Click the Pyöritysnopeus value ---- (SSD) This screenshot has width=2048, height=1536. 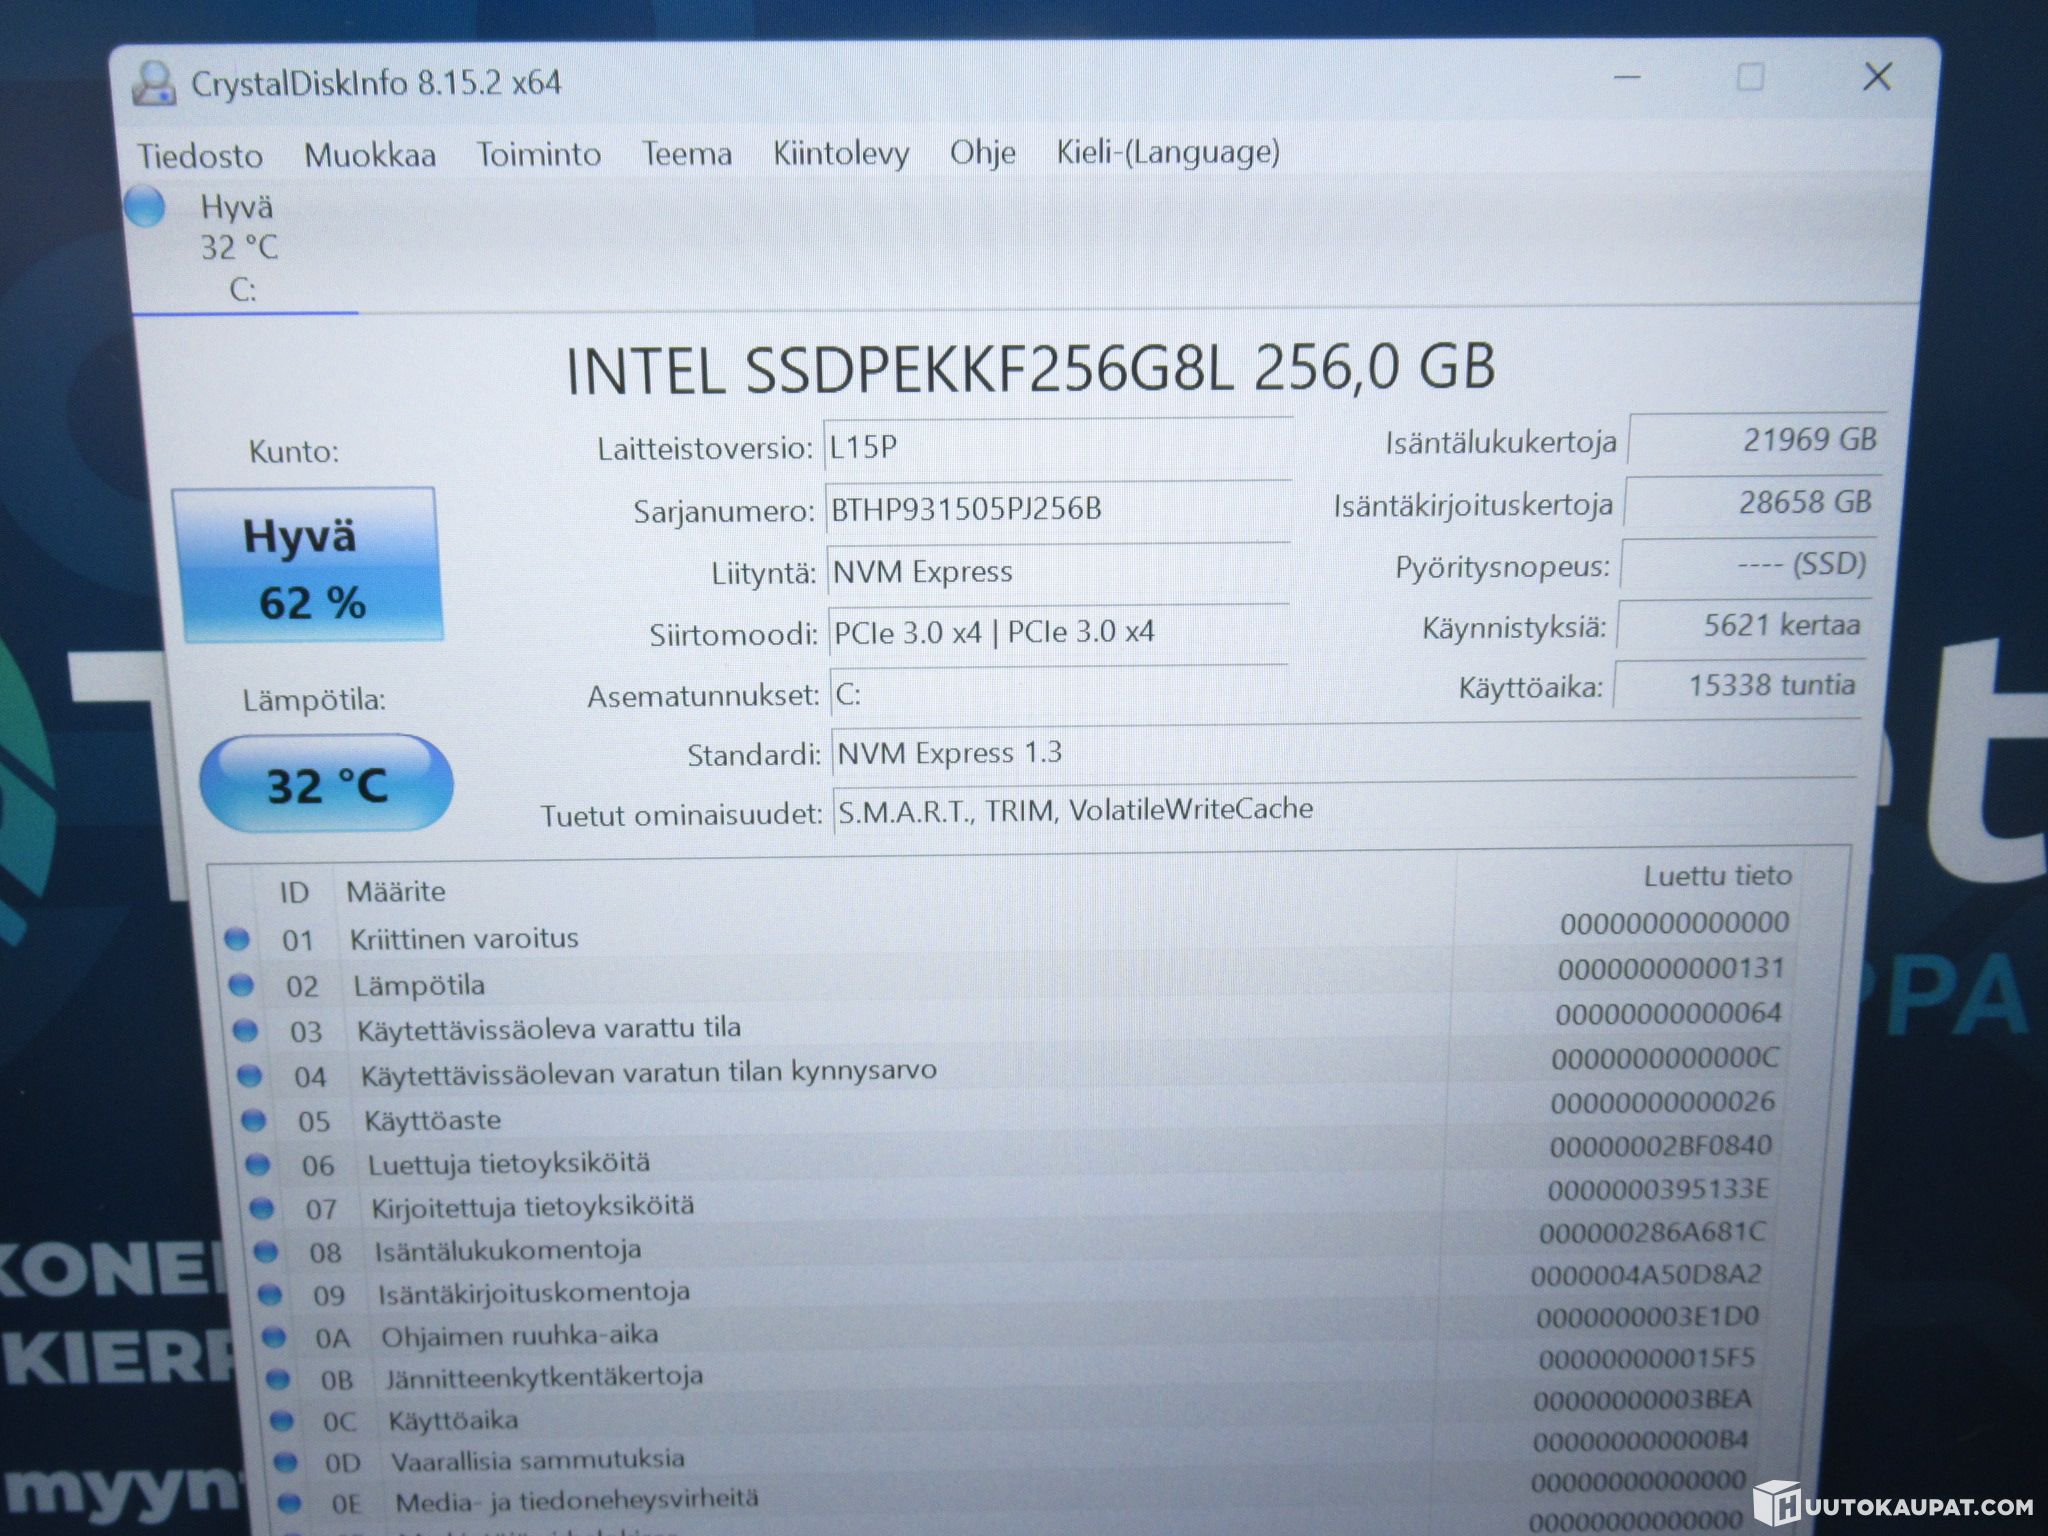click(x=1747, y=564)
